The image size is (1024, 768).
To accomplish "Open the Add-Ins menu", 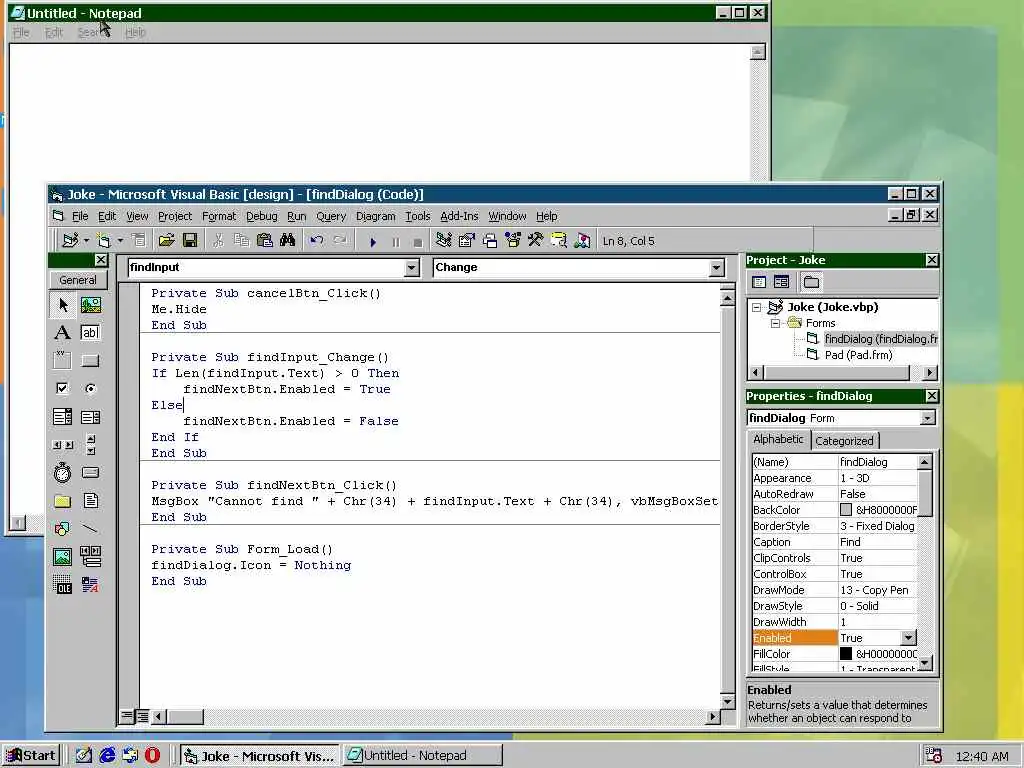I will [459, 216].
